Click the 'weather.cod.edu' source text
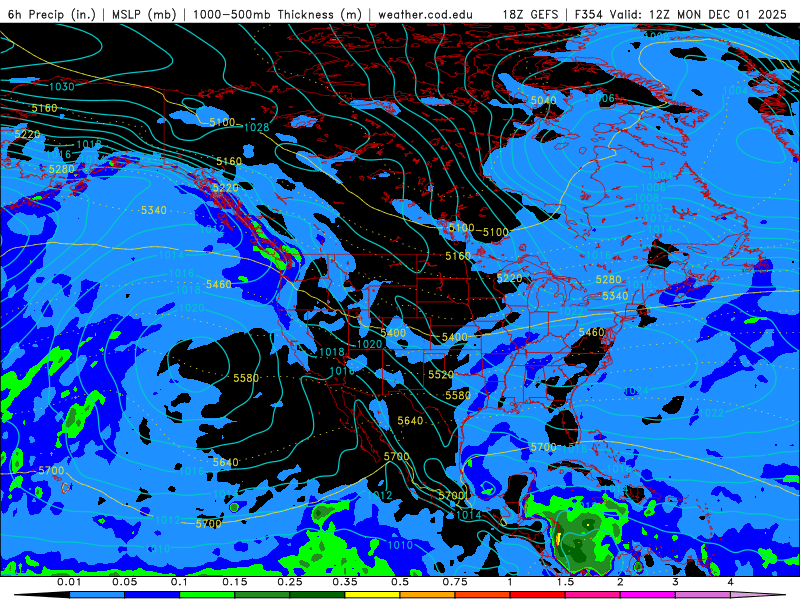Image resolution: width=800 pixels, height=600 pixels. pyautogui.click(x=425, y=14)
